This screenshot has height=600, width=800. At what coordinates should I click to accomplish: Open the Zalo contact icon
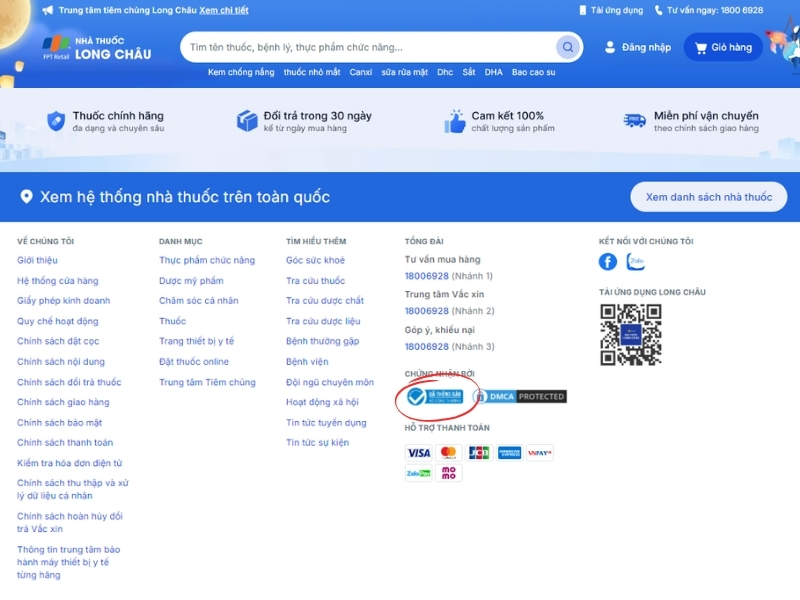coord(635,262)
